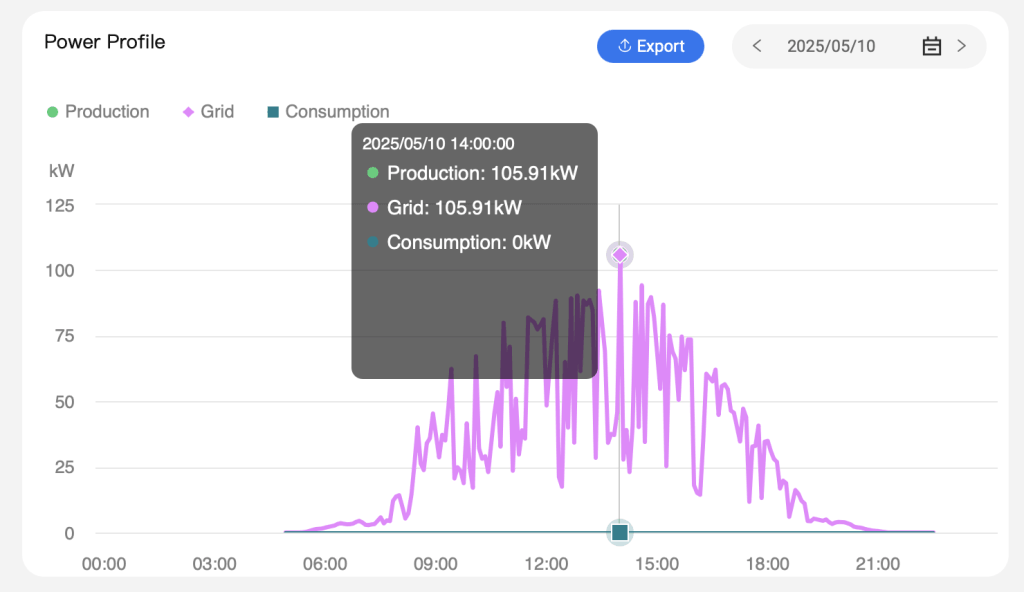
Task: Click Grid 105.91kW tooltip entry
Action: (x=454, y=208)
